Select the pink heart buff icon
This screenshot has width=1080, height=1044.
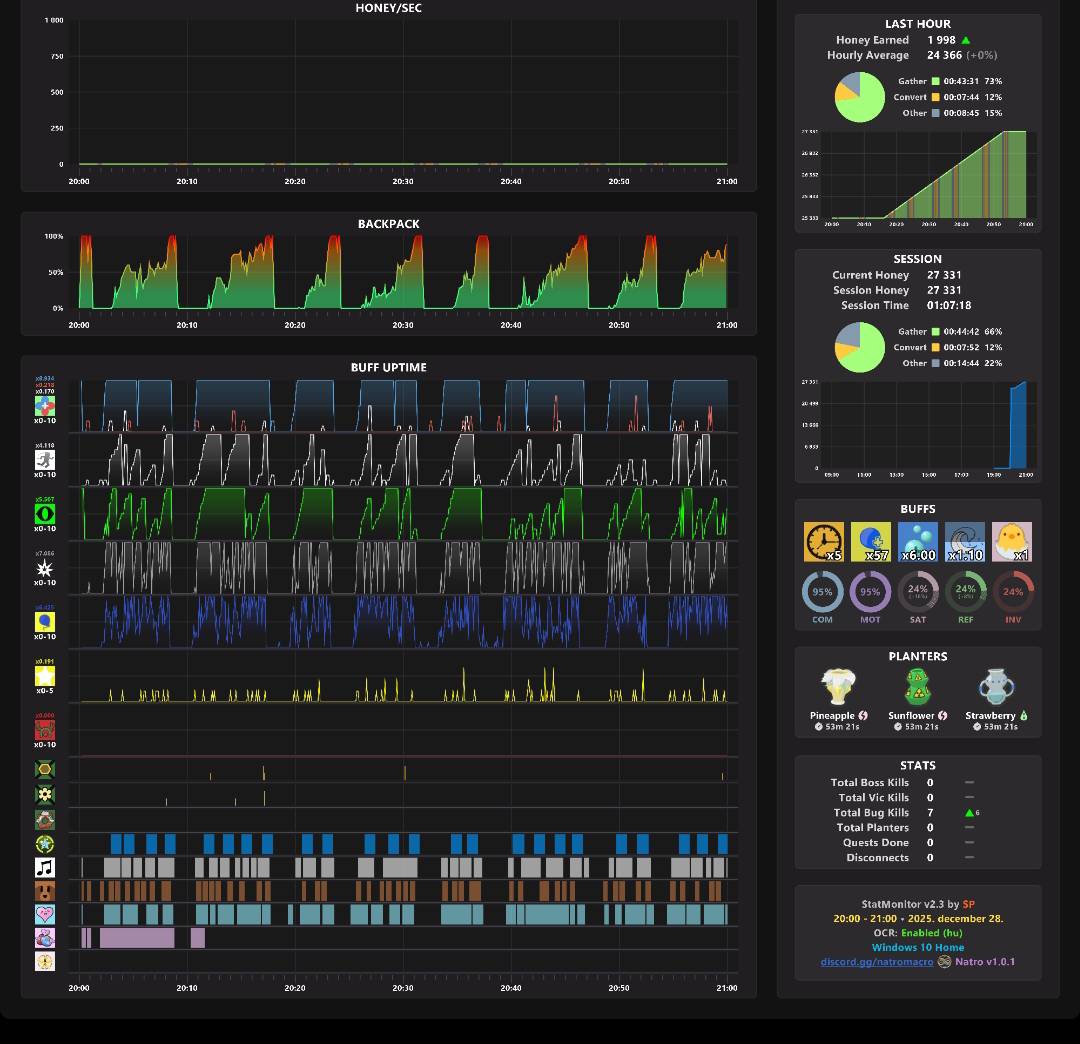coord(45,915)
